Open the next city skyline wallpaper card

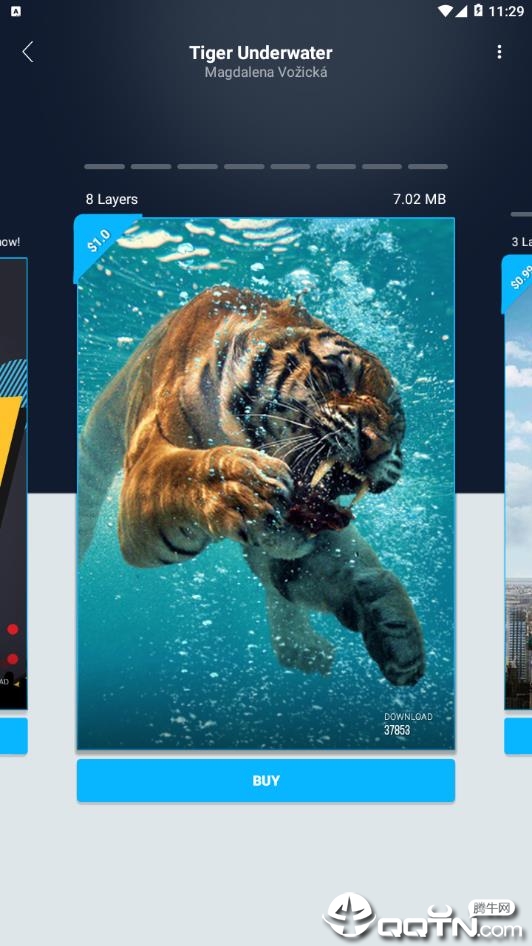[518, 483]
